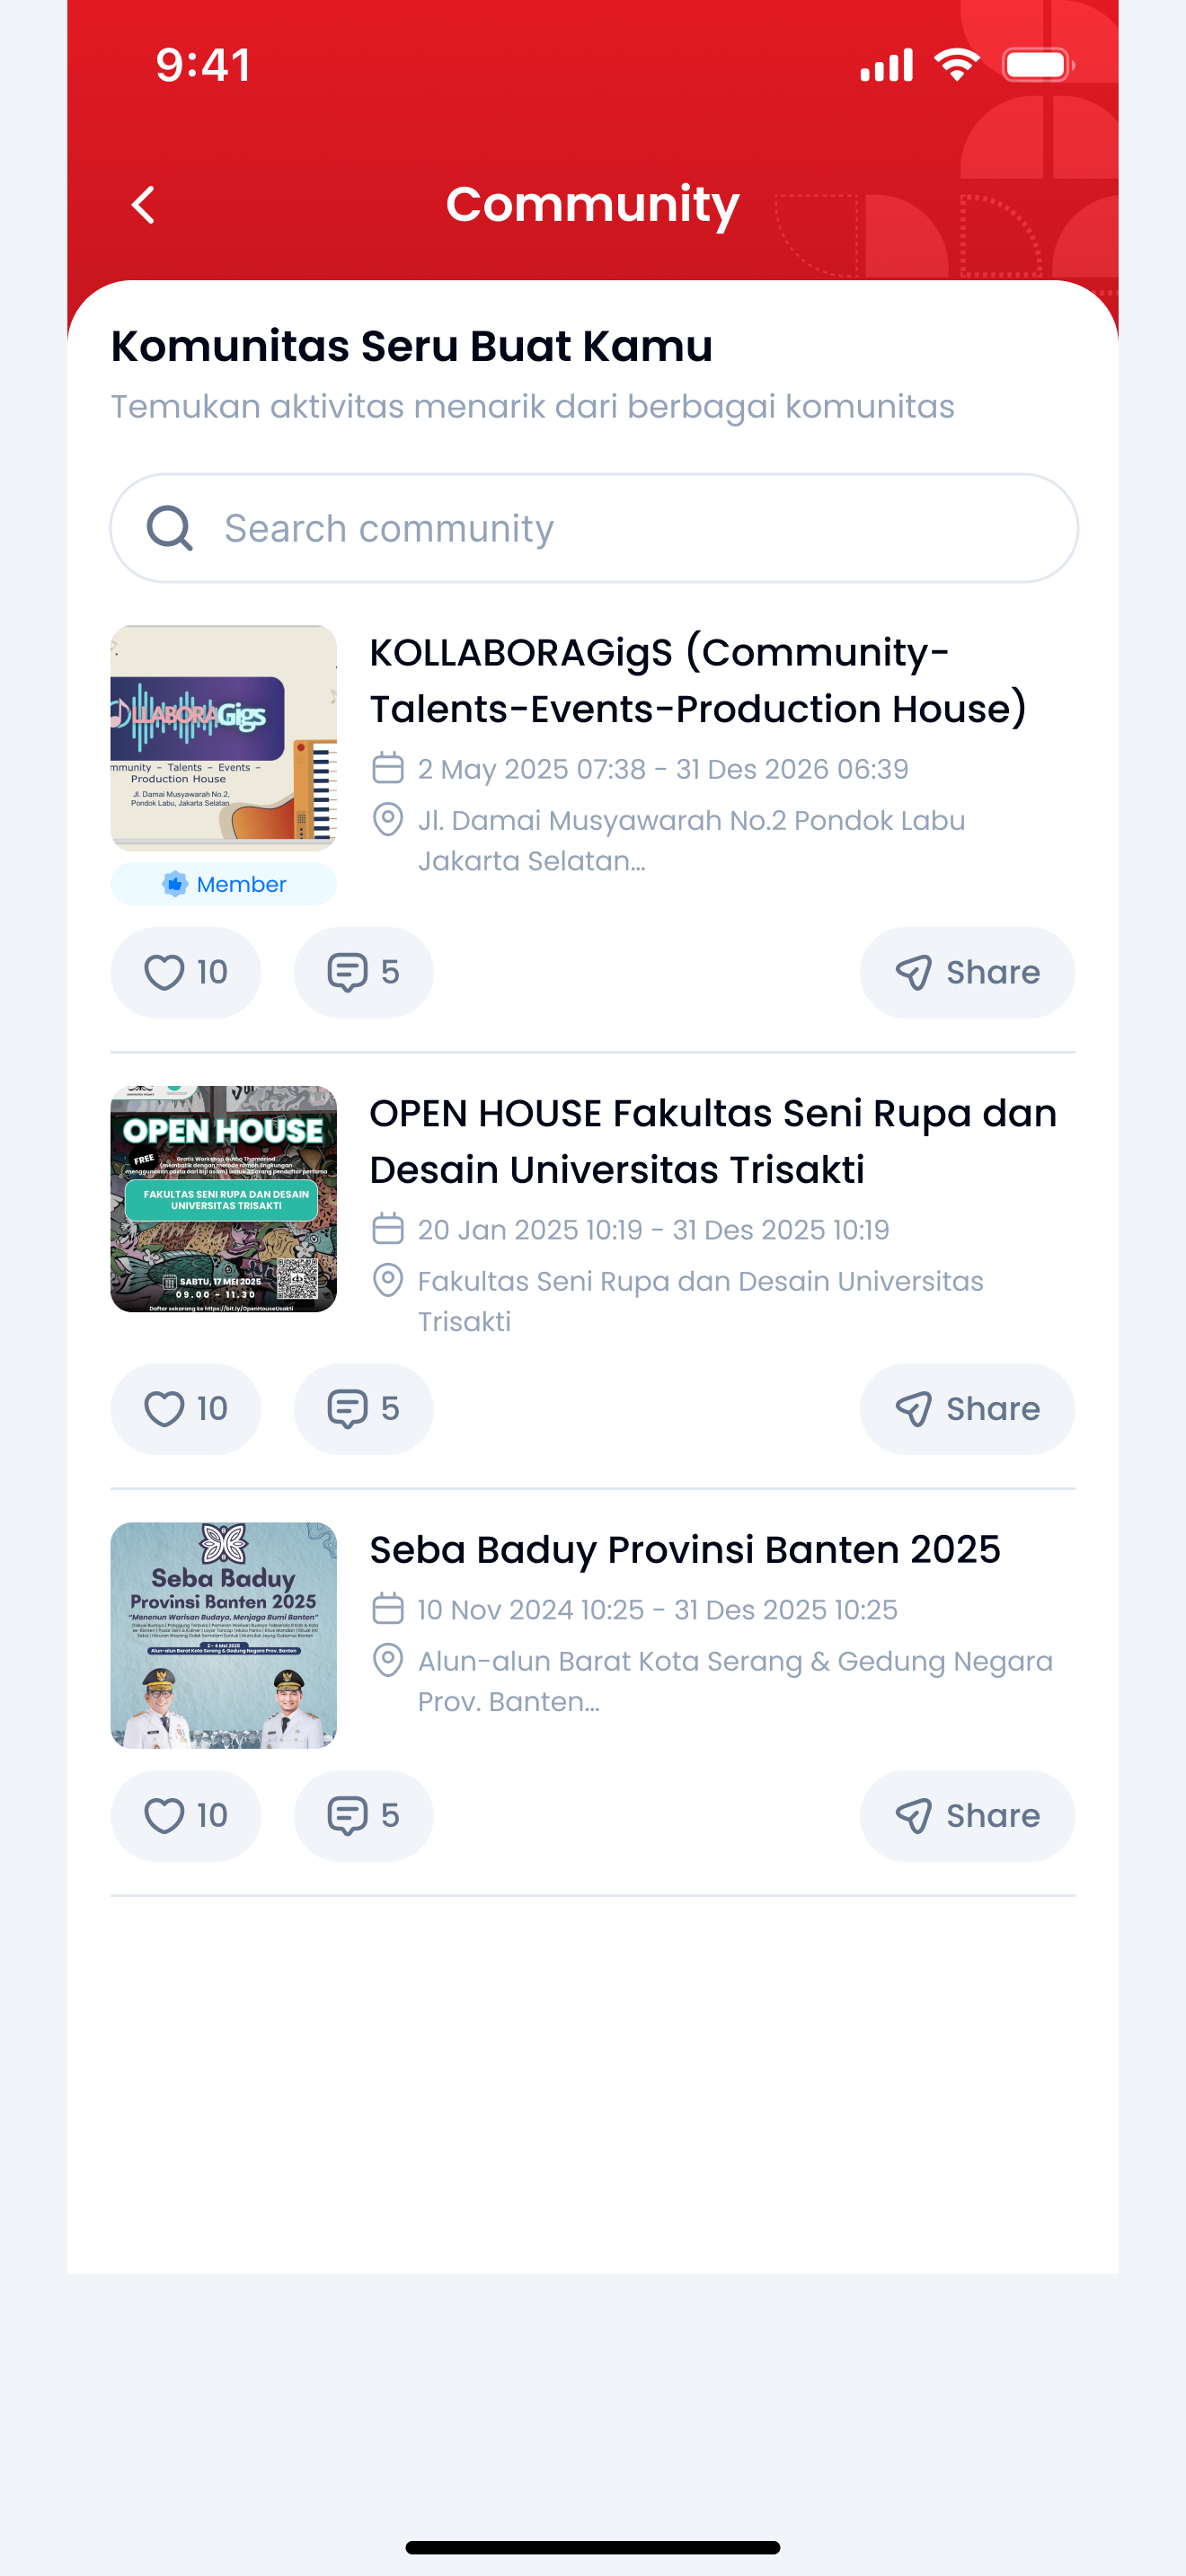This screenshot has height=2576, width=1186.
Task: Tap the search magnifier icon
Action: [x=169, y=528]
